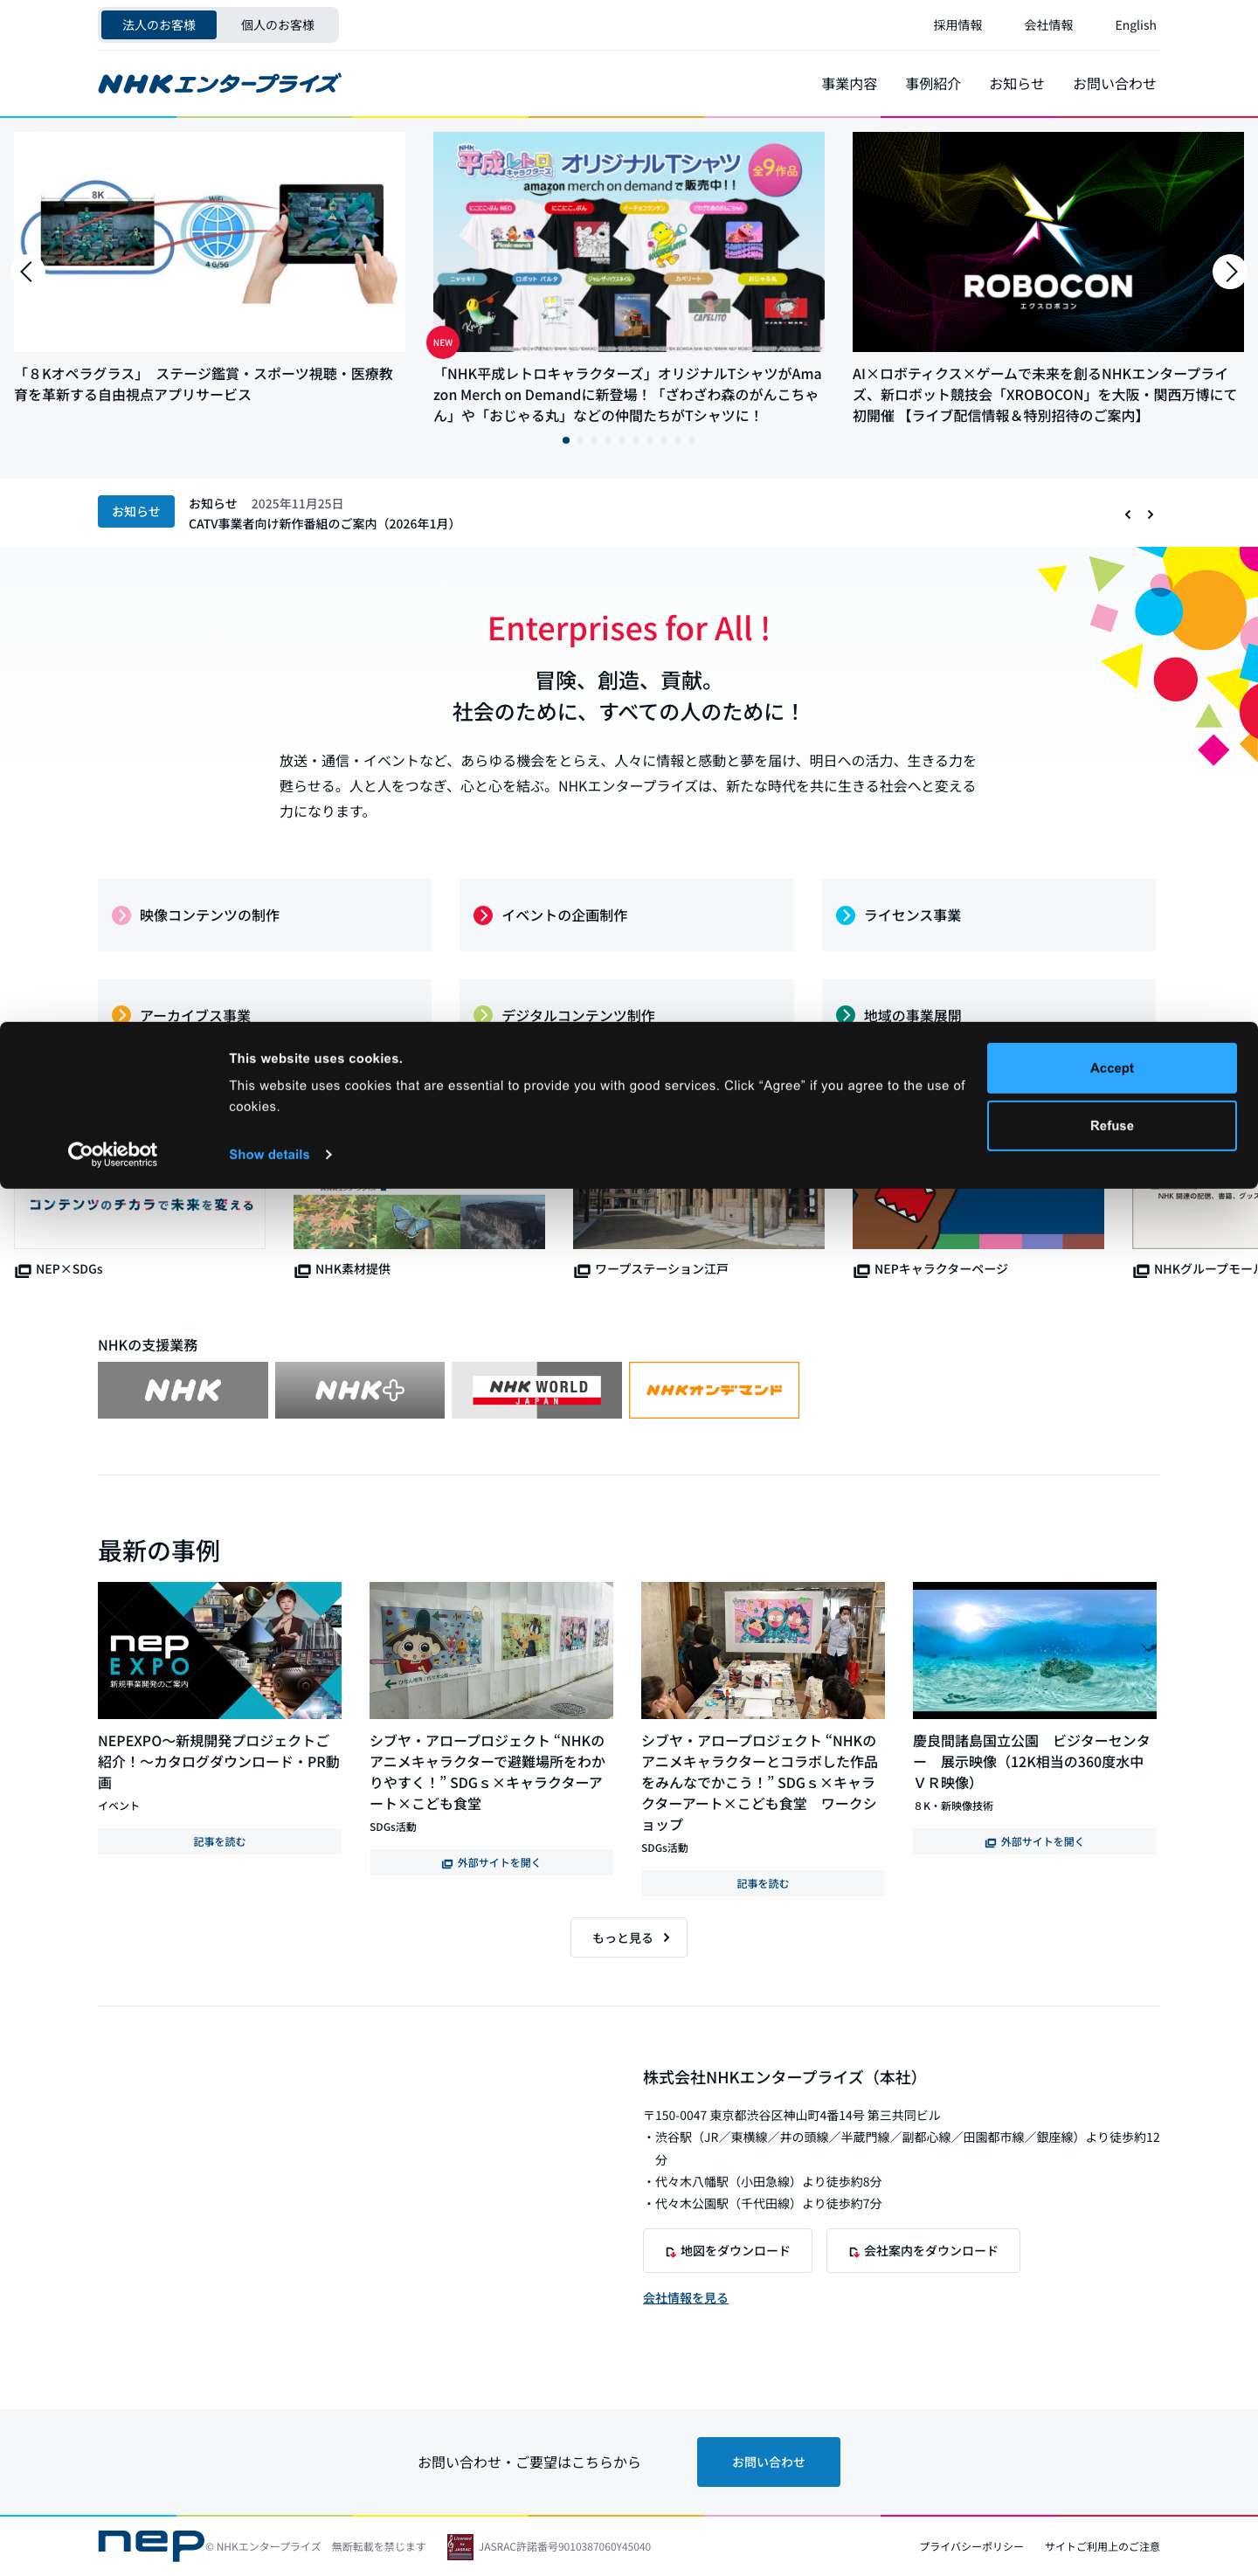Screen dimensions: 1258x2576
Task: Click 外部サイトを開く under 慶良間諸島 article
Action: (x=1034, y=1842)
